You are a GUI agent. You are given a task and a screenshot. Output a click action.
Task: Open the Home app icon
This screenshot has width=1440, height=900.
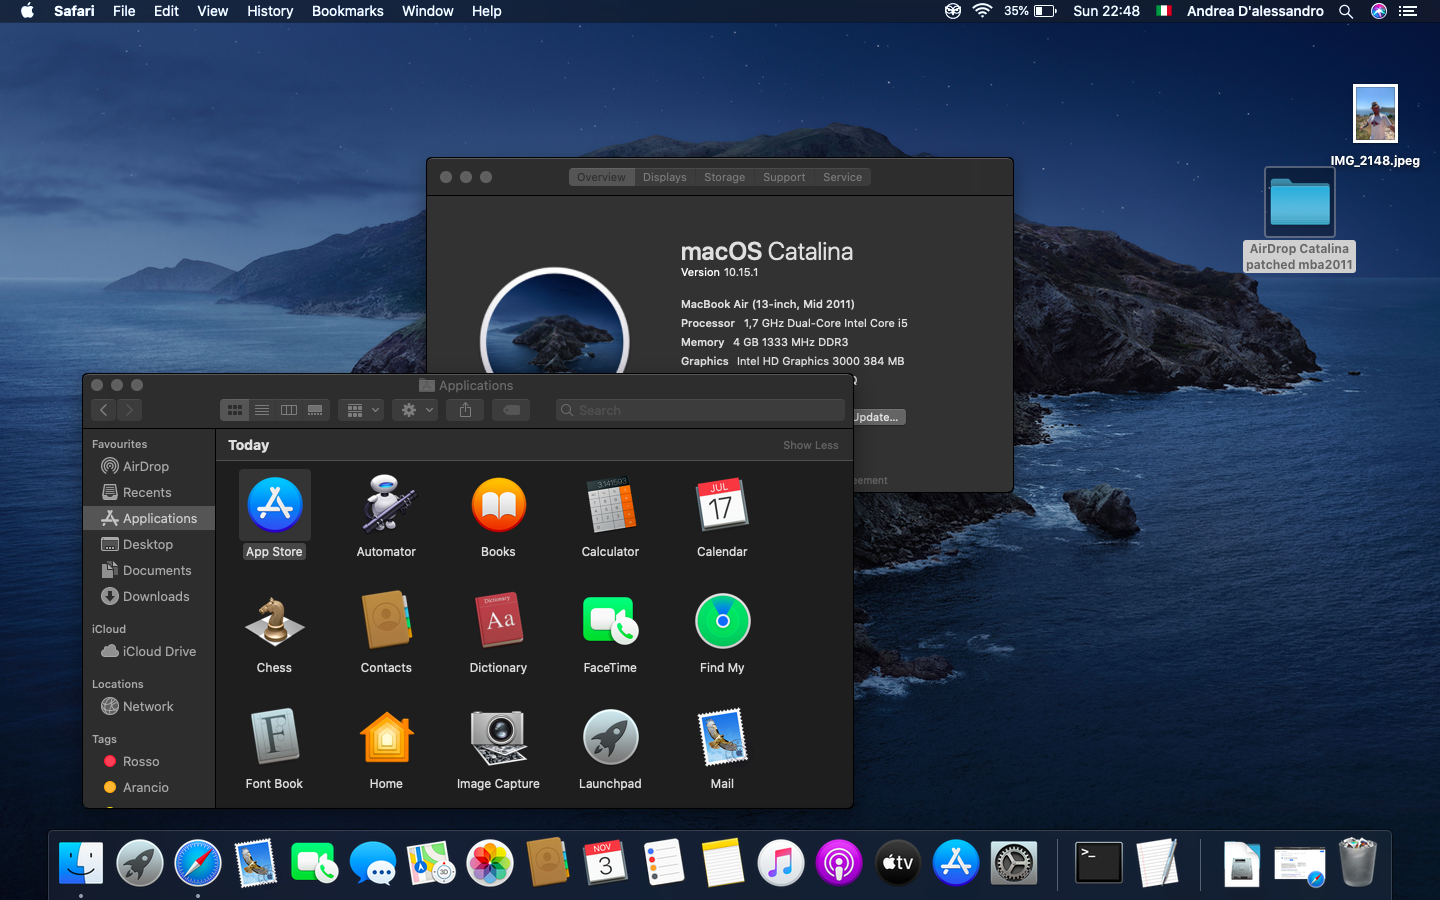pos(386,737)
